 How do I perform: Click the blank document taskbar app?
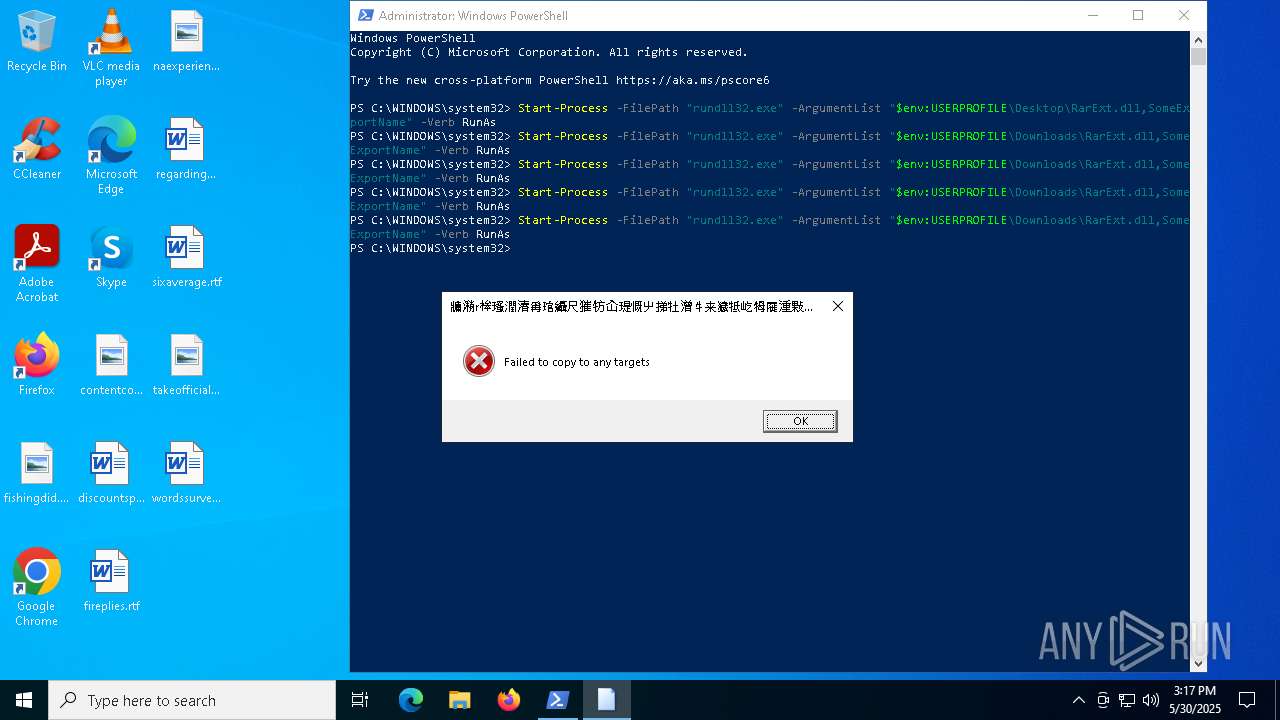click(606, 700)
